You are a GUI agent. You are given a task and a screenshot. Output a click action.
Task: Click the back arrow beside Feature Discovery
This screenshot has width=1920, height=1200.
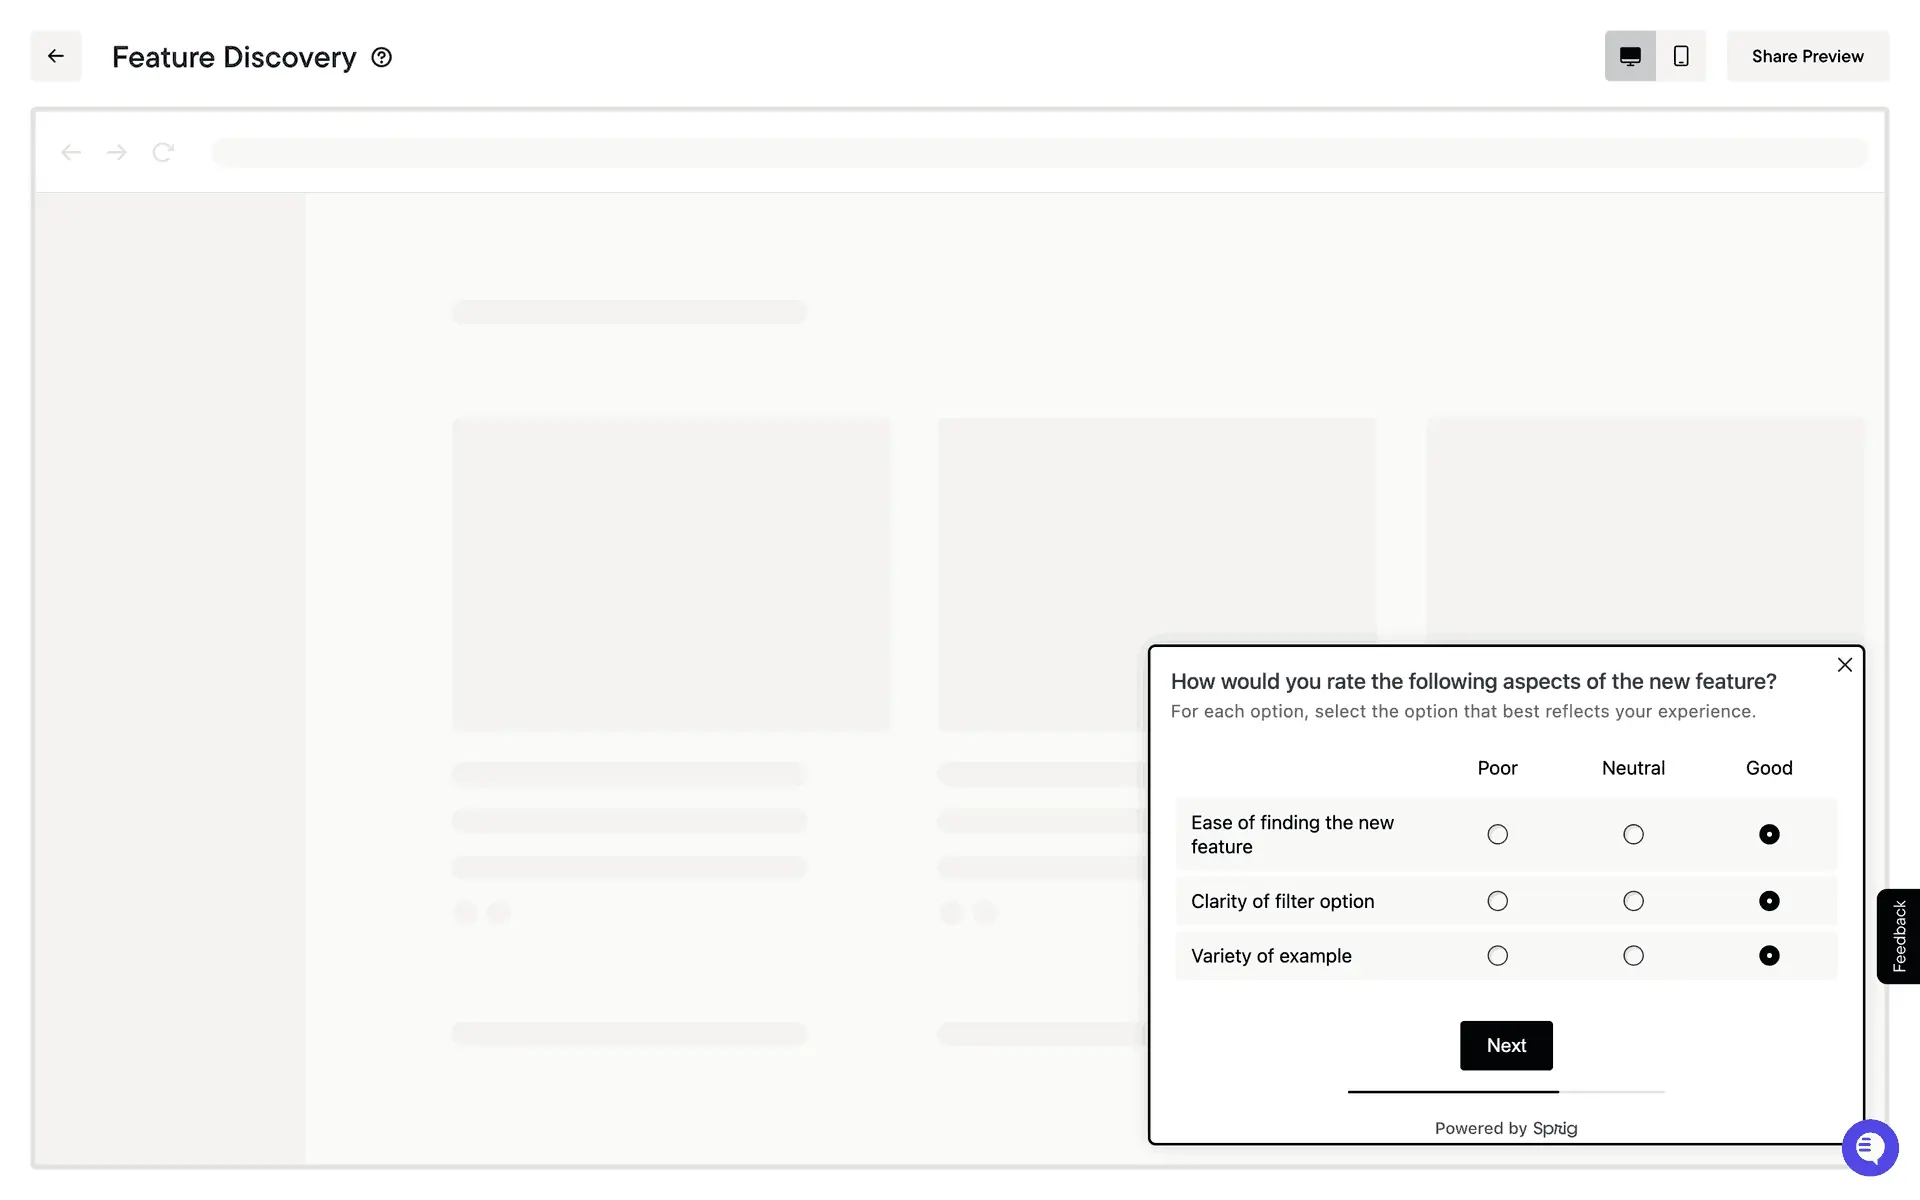(x=56, y=56)
